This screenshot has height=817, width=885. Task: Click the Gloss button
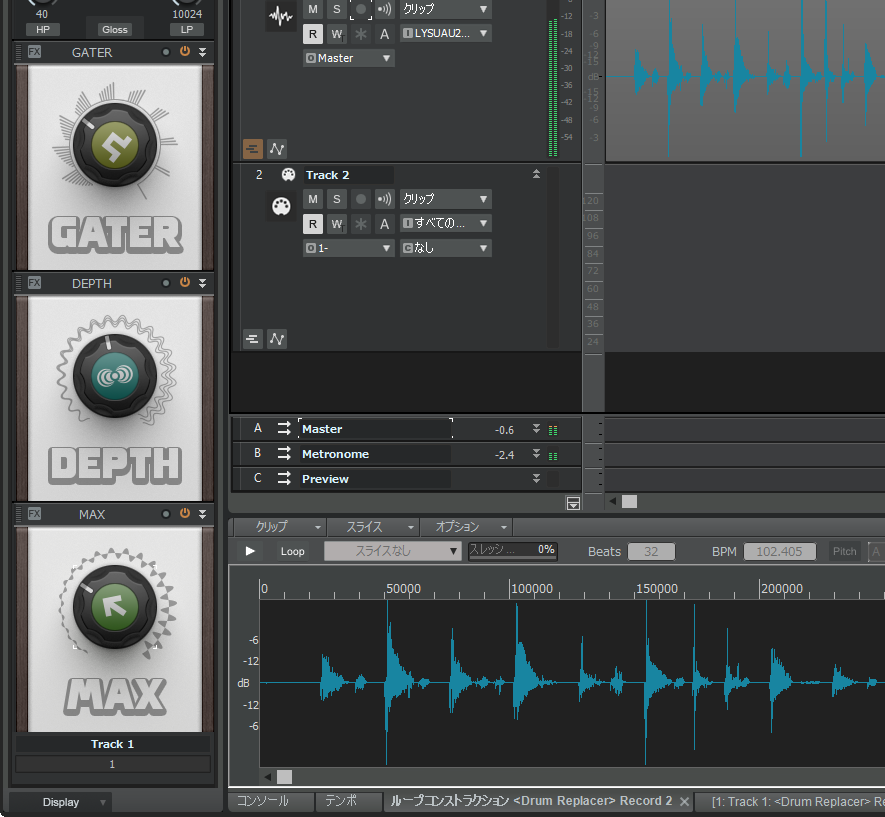[115, 29]
